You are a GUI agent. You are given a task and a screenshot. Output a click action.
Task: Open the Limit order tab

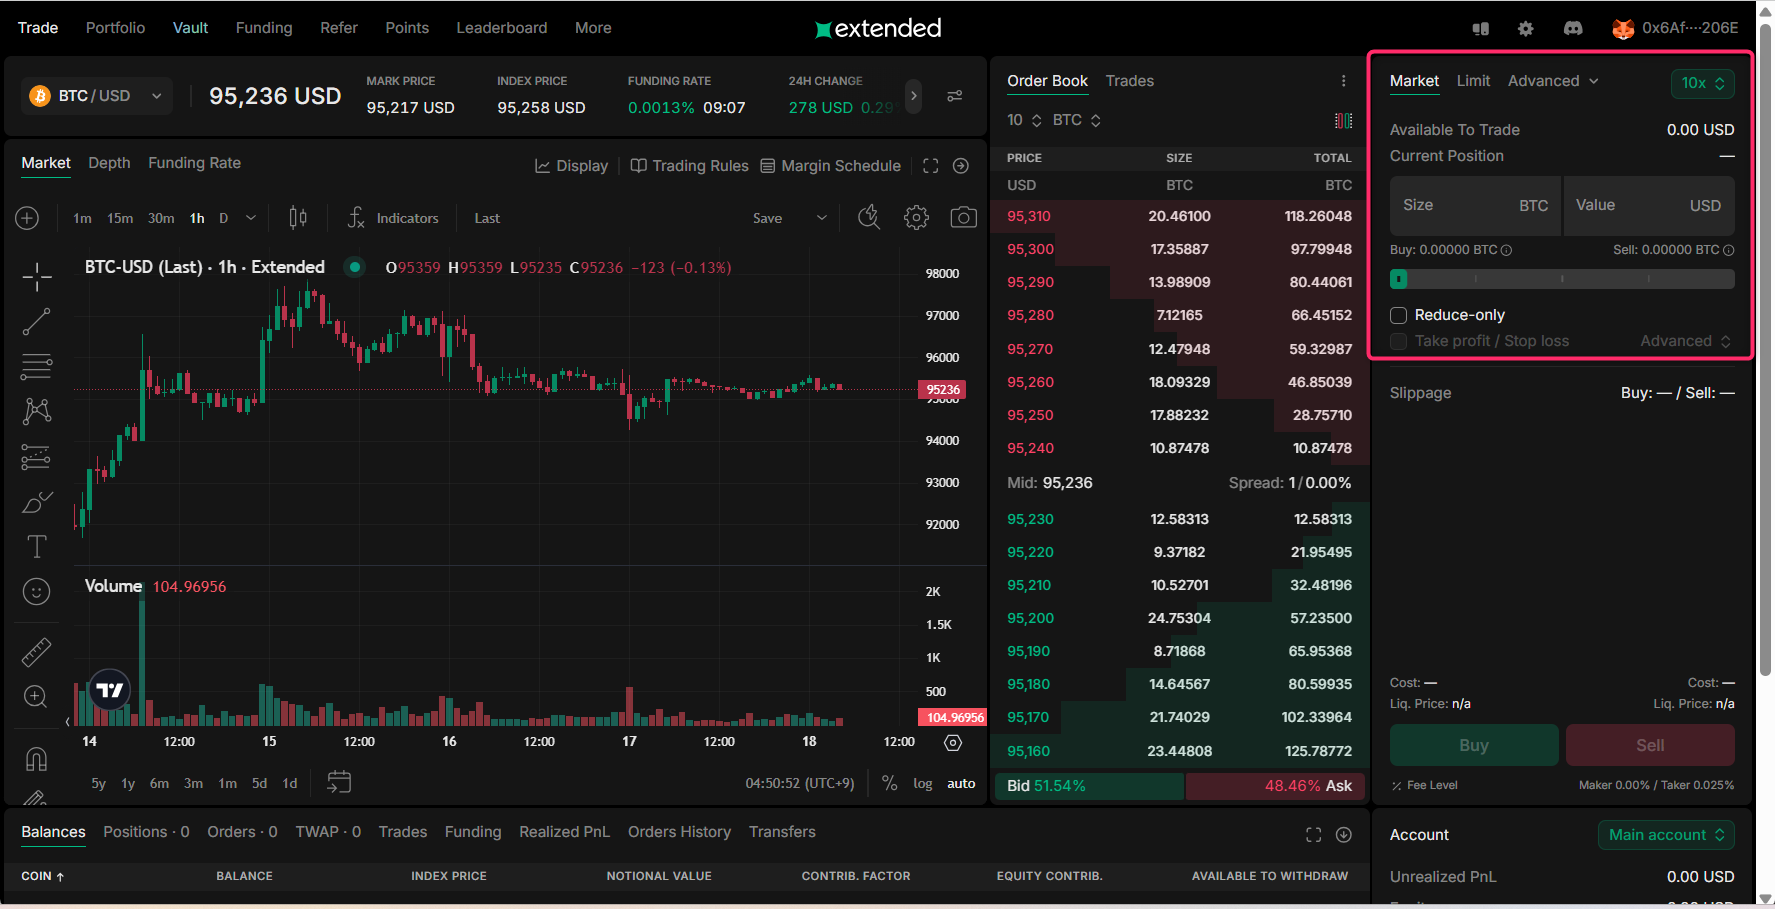coord(1473,81)
